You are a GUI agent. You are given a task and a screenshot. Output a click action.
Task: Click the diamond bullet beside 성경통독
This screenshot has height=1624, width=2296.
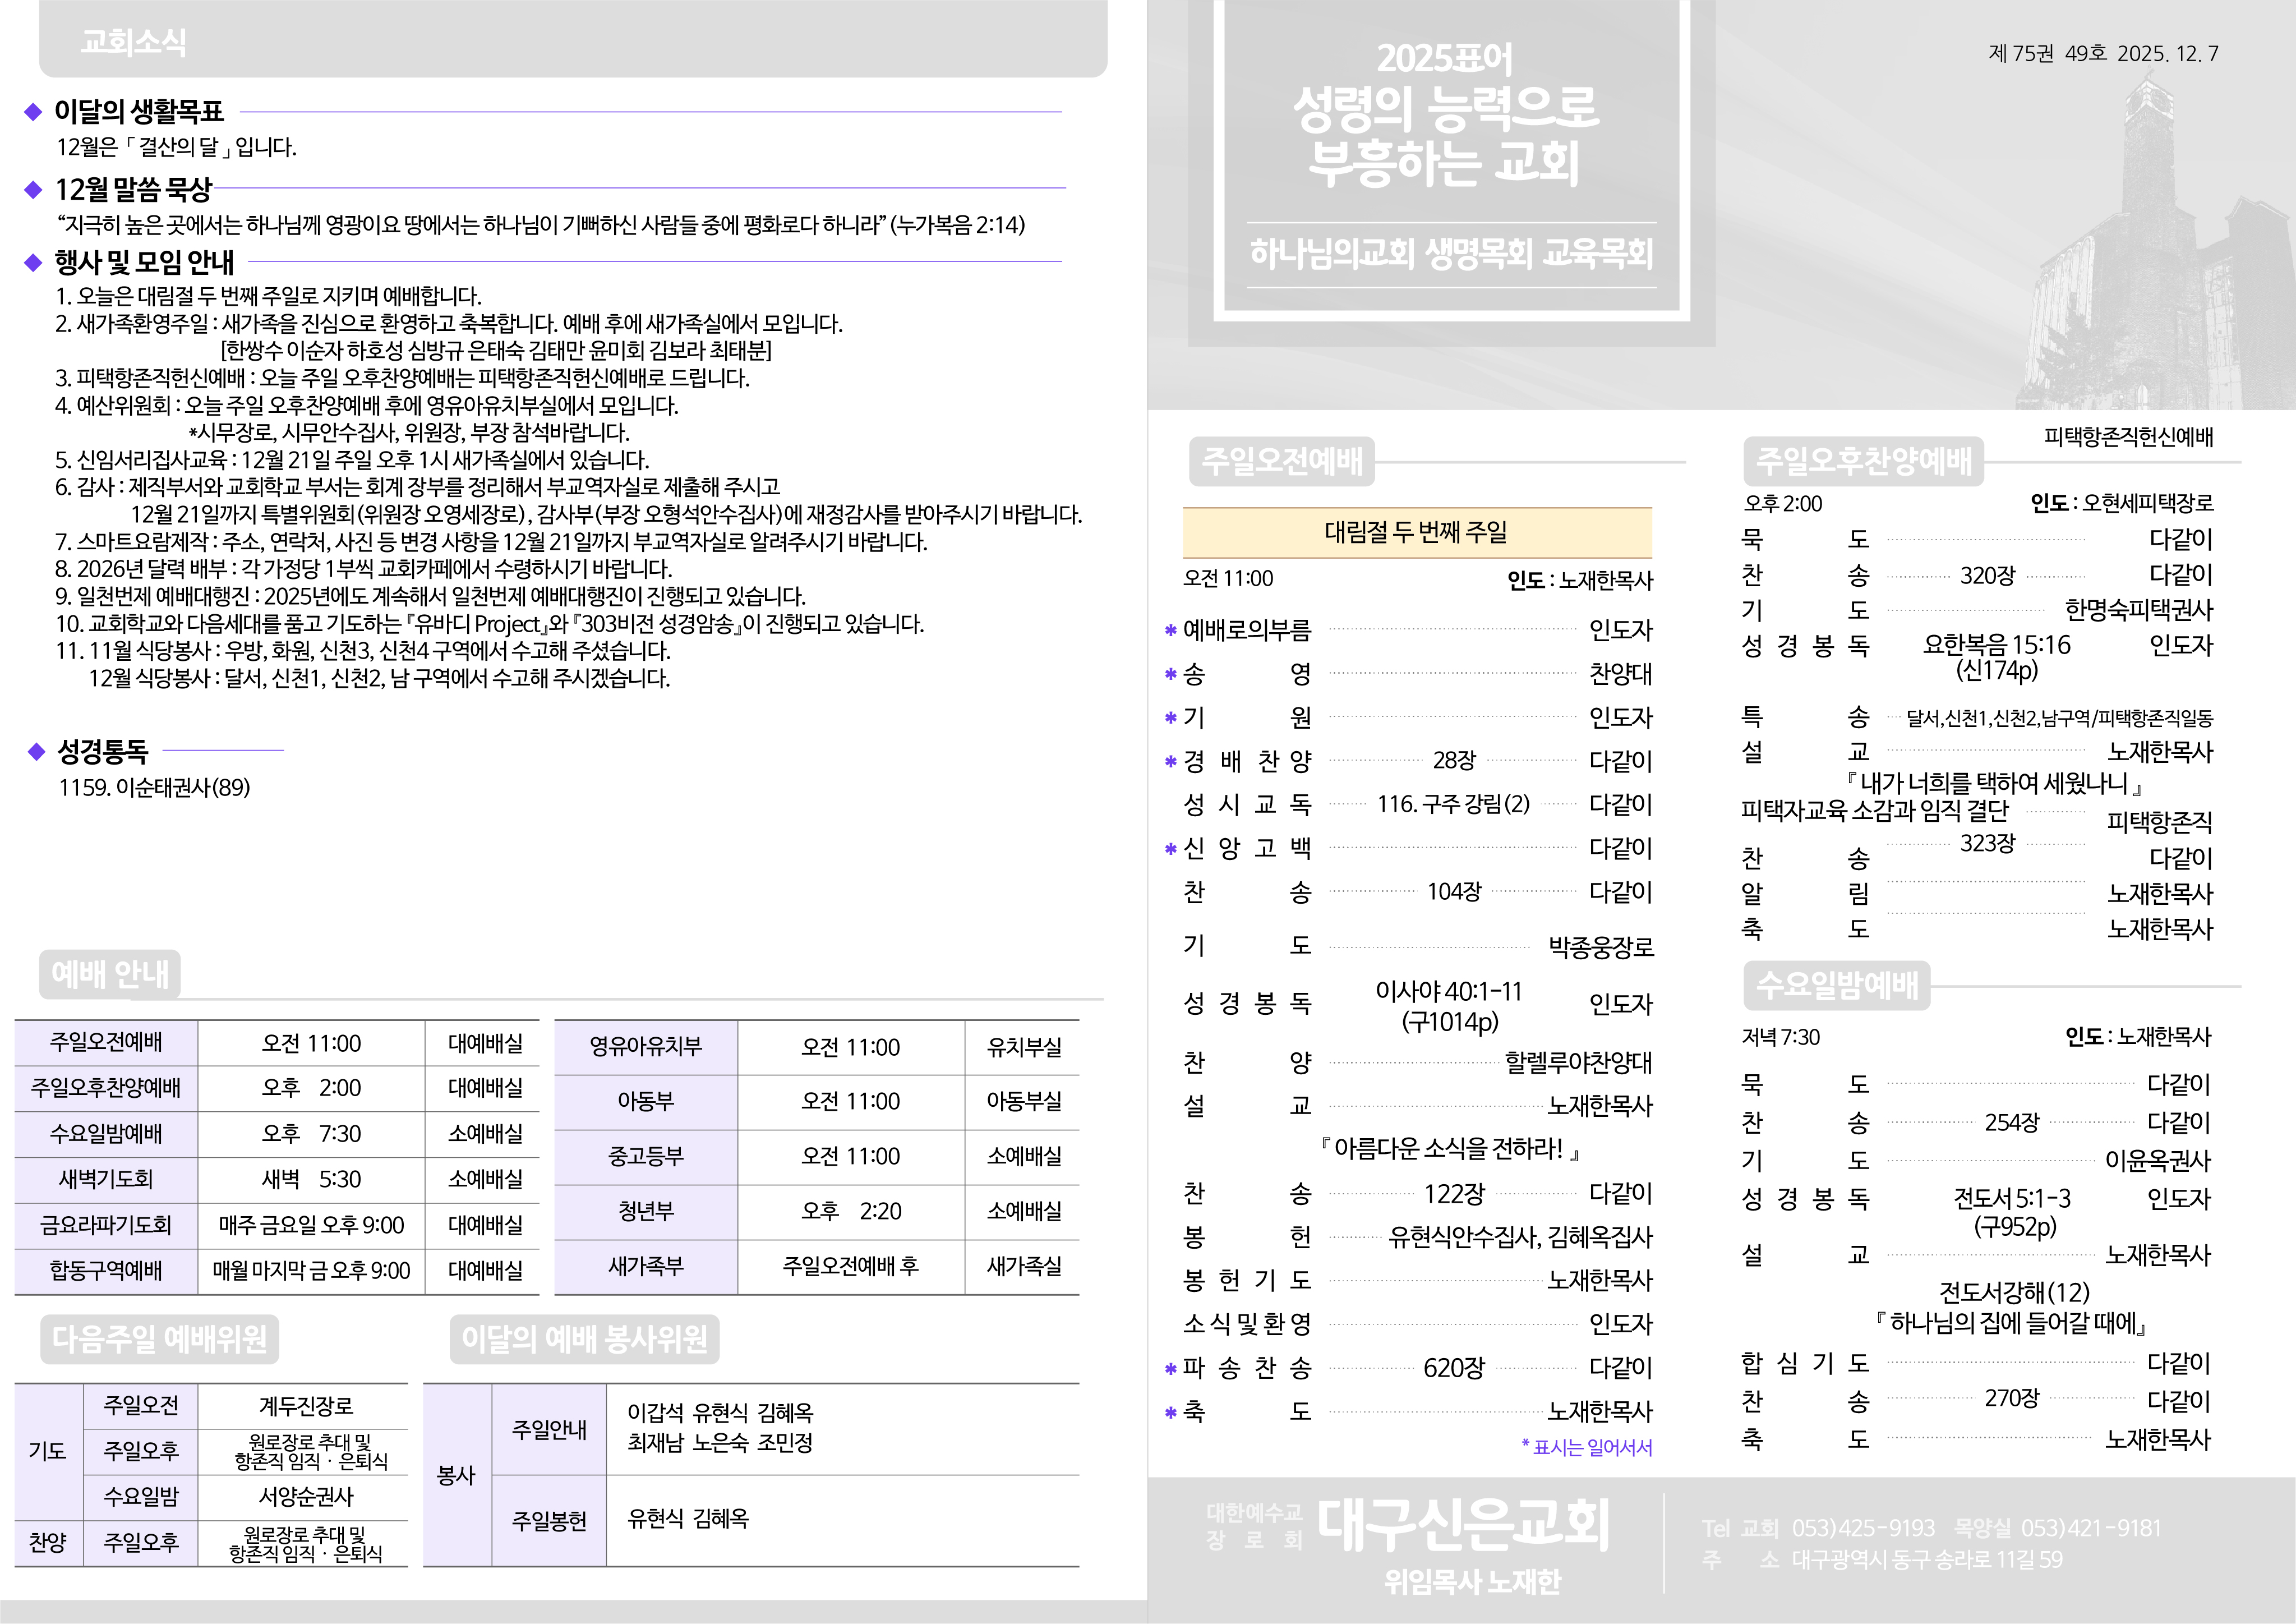pyautogui.click(x=37, y=751)
